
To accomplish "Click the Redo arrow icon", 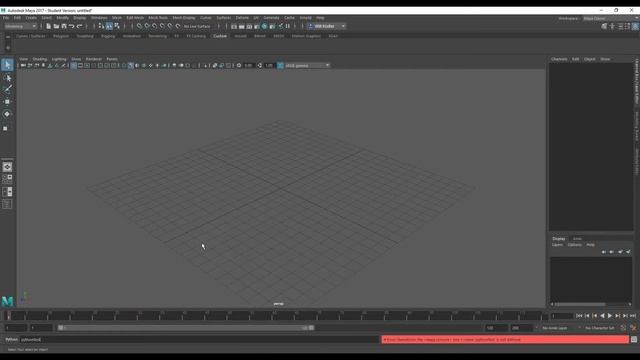I will [80, 26].
